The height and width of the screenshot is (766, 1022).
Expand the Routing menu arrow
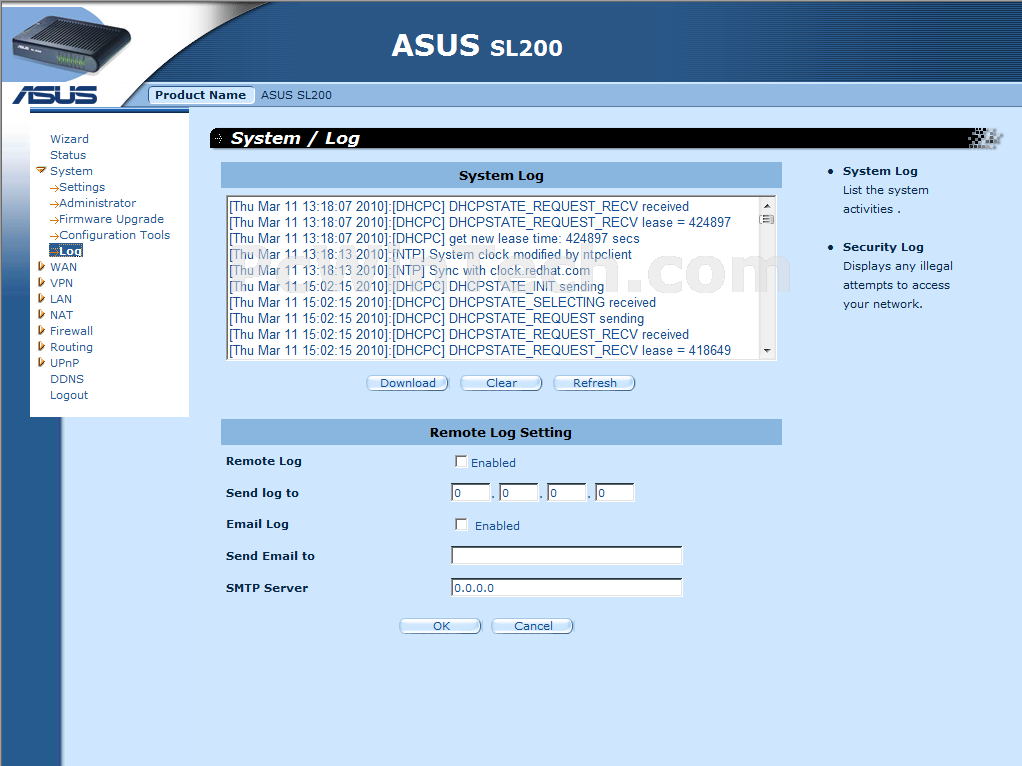click(x=41, y=347)
